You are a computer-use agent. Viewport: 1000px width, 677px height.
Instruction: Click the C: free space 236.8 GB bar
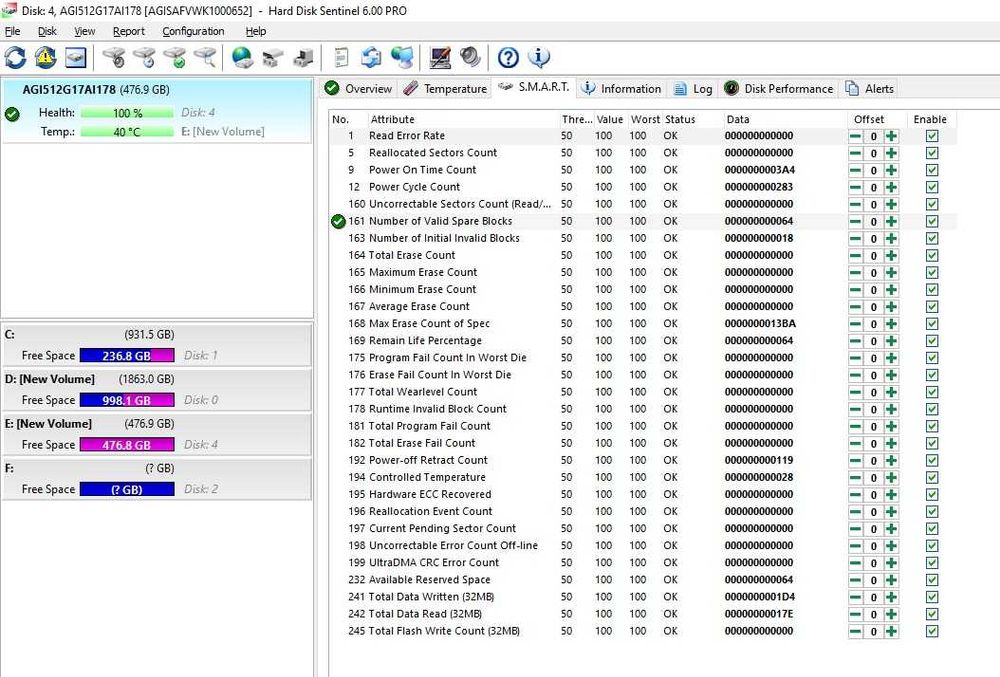click(127, 356)
